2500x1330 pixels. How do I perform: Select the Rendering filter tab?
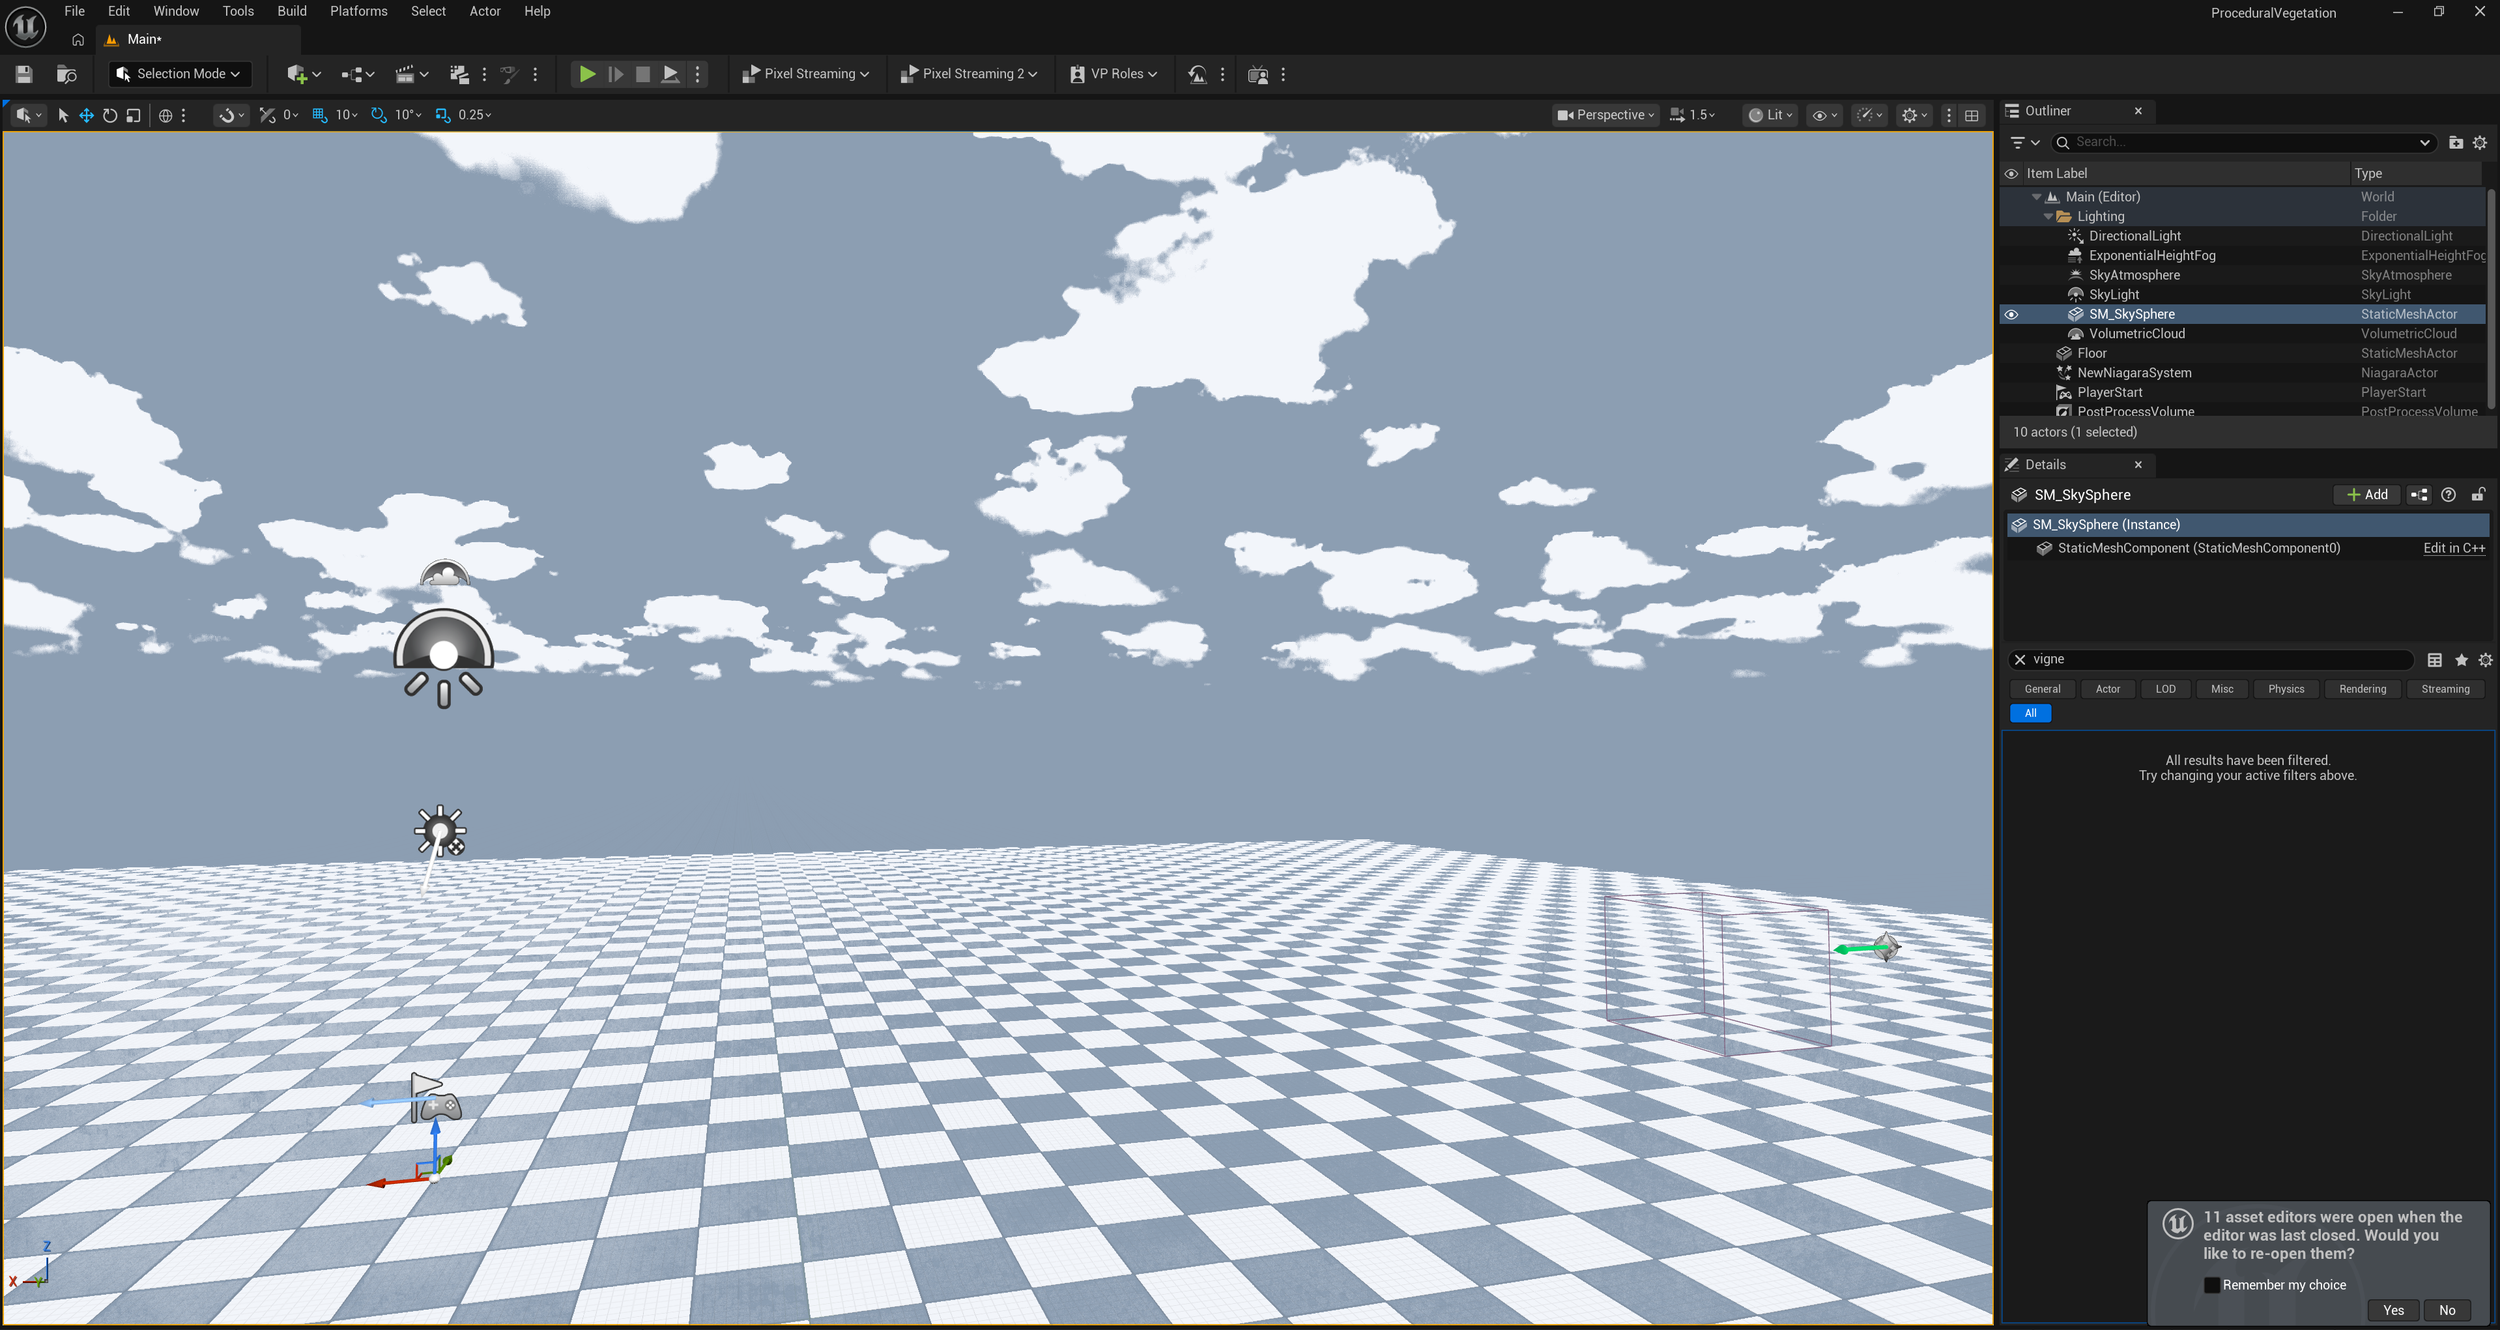click(2362, 689)
